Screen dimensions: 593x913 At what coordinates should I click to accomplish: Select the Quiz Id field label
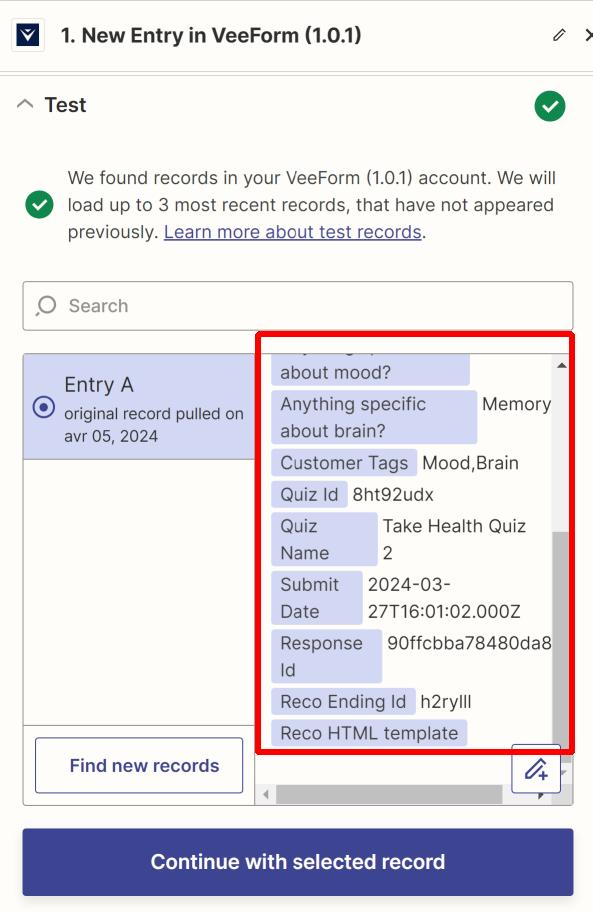(x=309, y=494)
